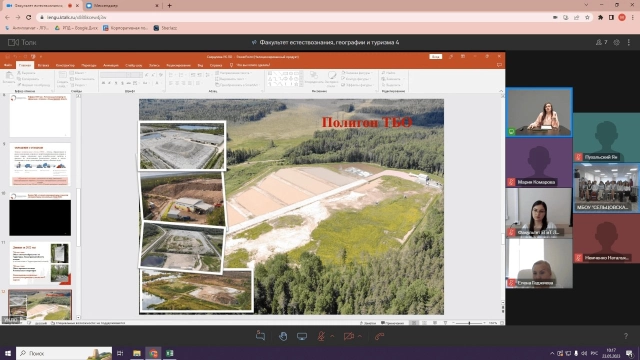This screenshot has width=640, height=360.
Task: Reload the page in the browser toolbar
Action: 29,18
